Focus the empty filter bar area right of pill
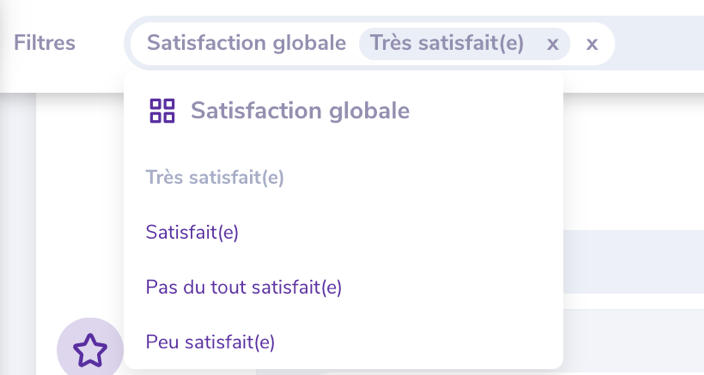Image resolution: width=704 pixels, height=375 pixels. tap(659, 43)
